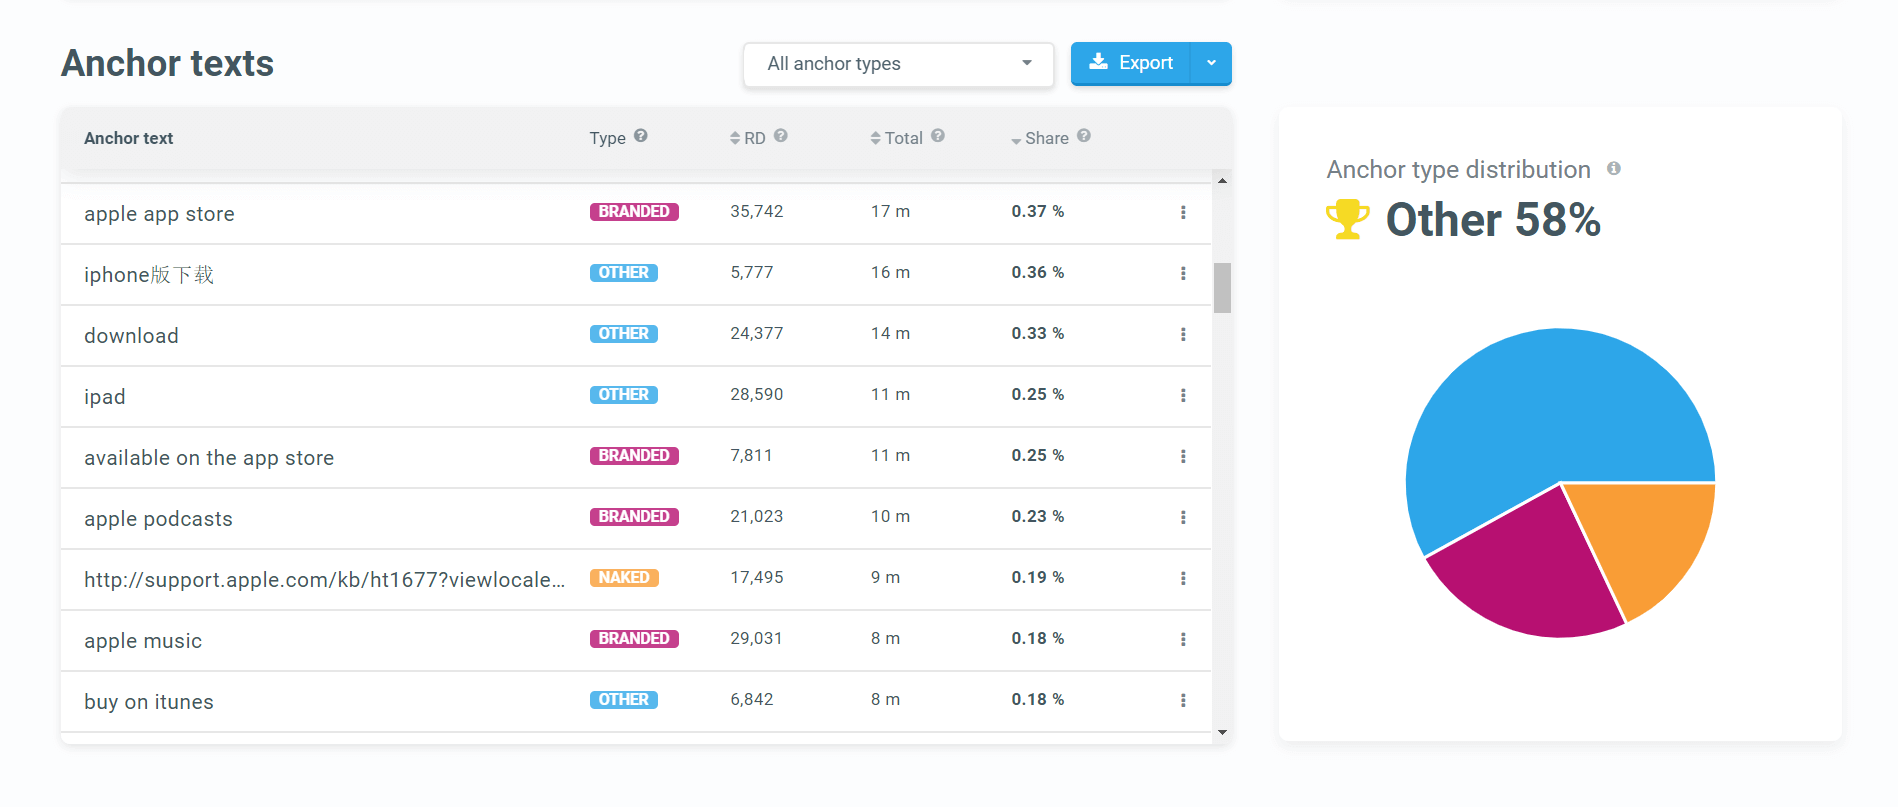This screenshot has width=1898, height=807.
Task: Sort table by RD column
Action: (748, 138)
